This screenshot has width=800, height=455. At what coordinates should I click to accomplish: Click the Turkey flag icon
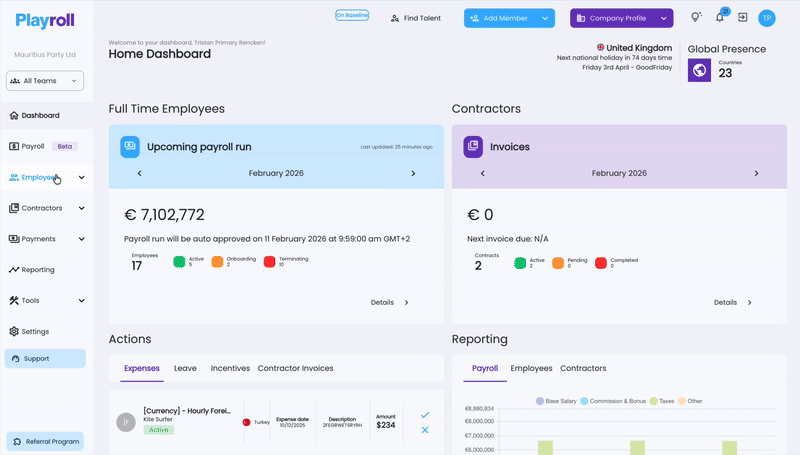(246, 422)
